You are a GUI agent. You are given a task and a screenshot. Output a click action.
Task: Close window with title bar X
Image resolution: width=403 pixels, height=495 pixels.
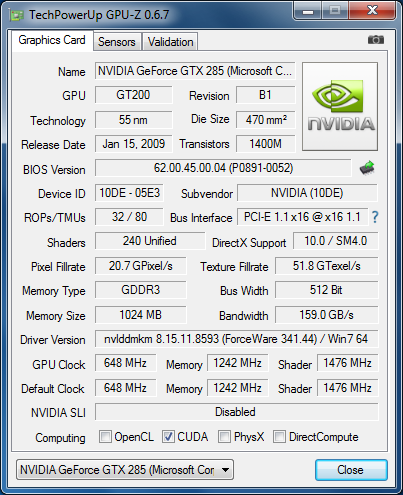[372, 11]
